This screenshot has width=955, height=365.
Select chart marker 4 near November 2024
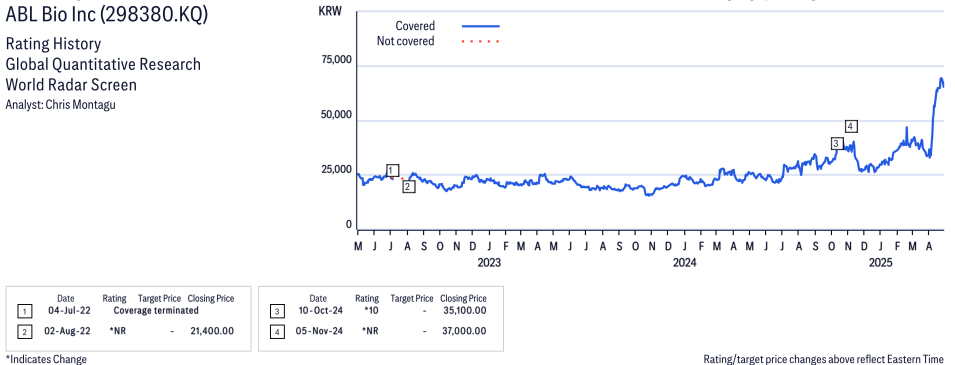point(851,126)
